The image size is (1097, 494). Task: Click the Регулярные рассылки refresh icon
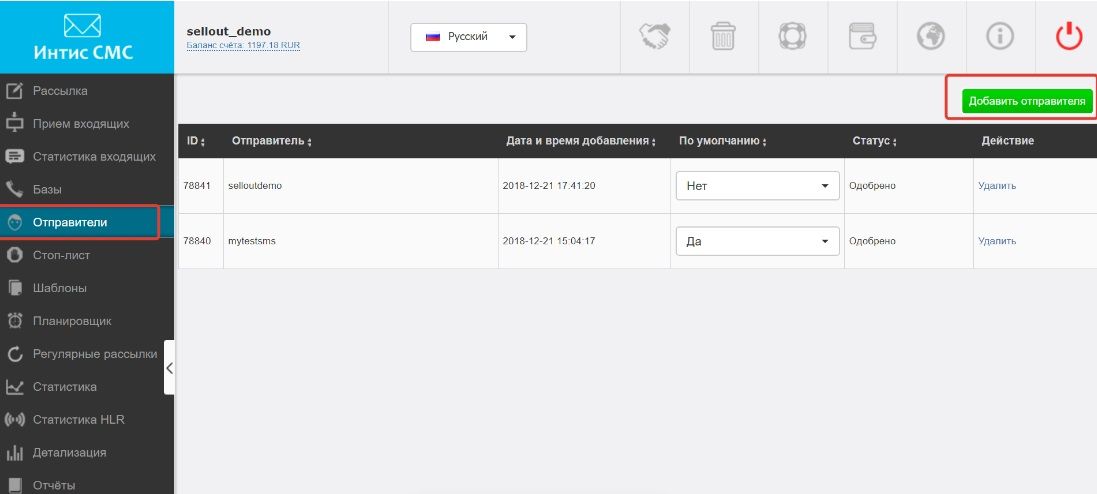point(15,354)
